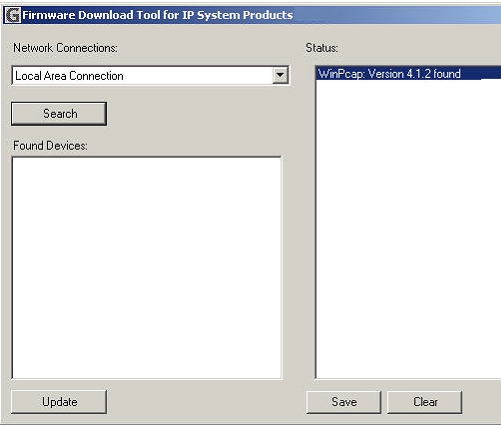Start device search with the Search button

(x=59, y=114)
